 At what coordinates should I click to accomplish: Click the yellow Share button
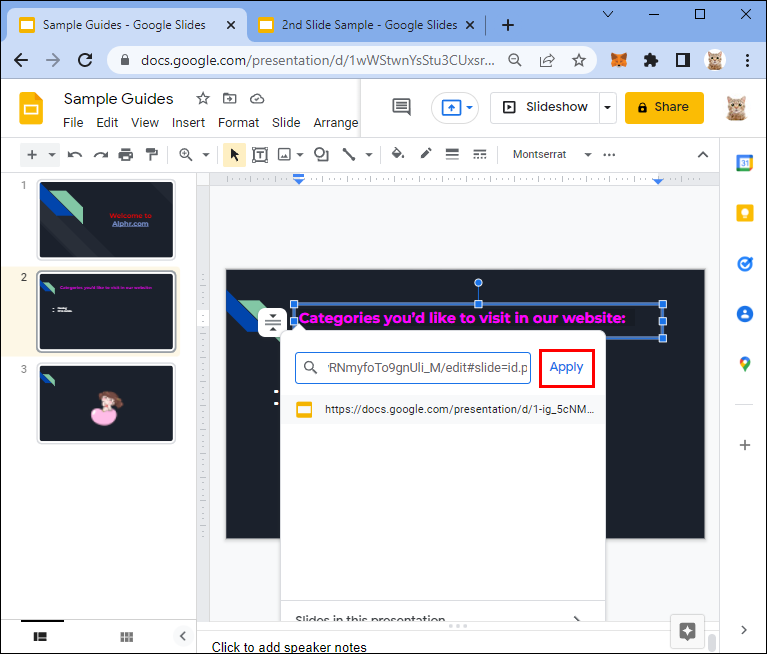point(664,108)
